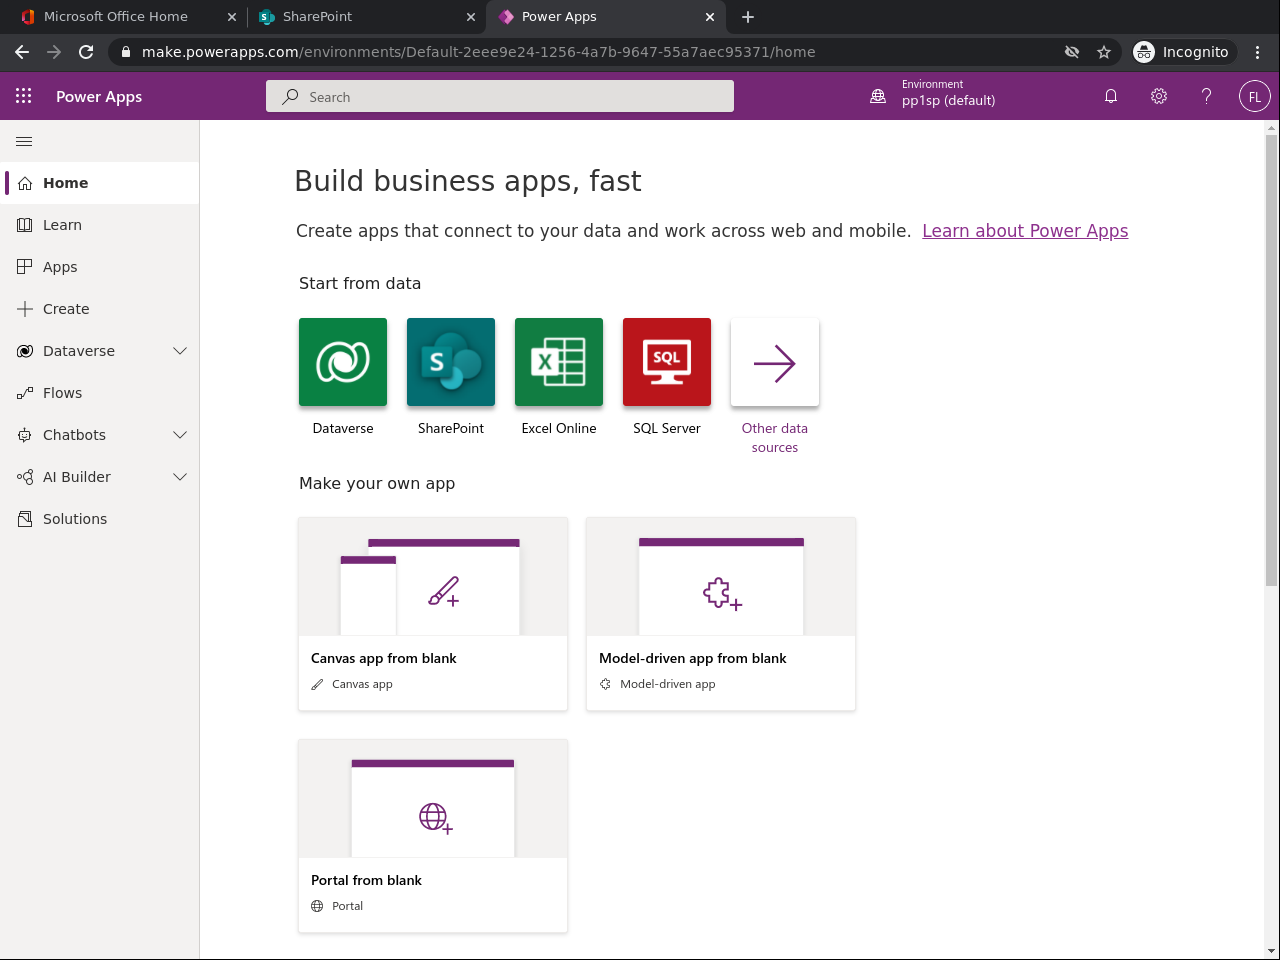Click the Dataverse data source tile

click(x=343, y=362)
